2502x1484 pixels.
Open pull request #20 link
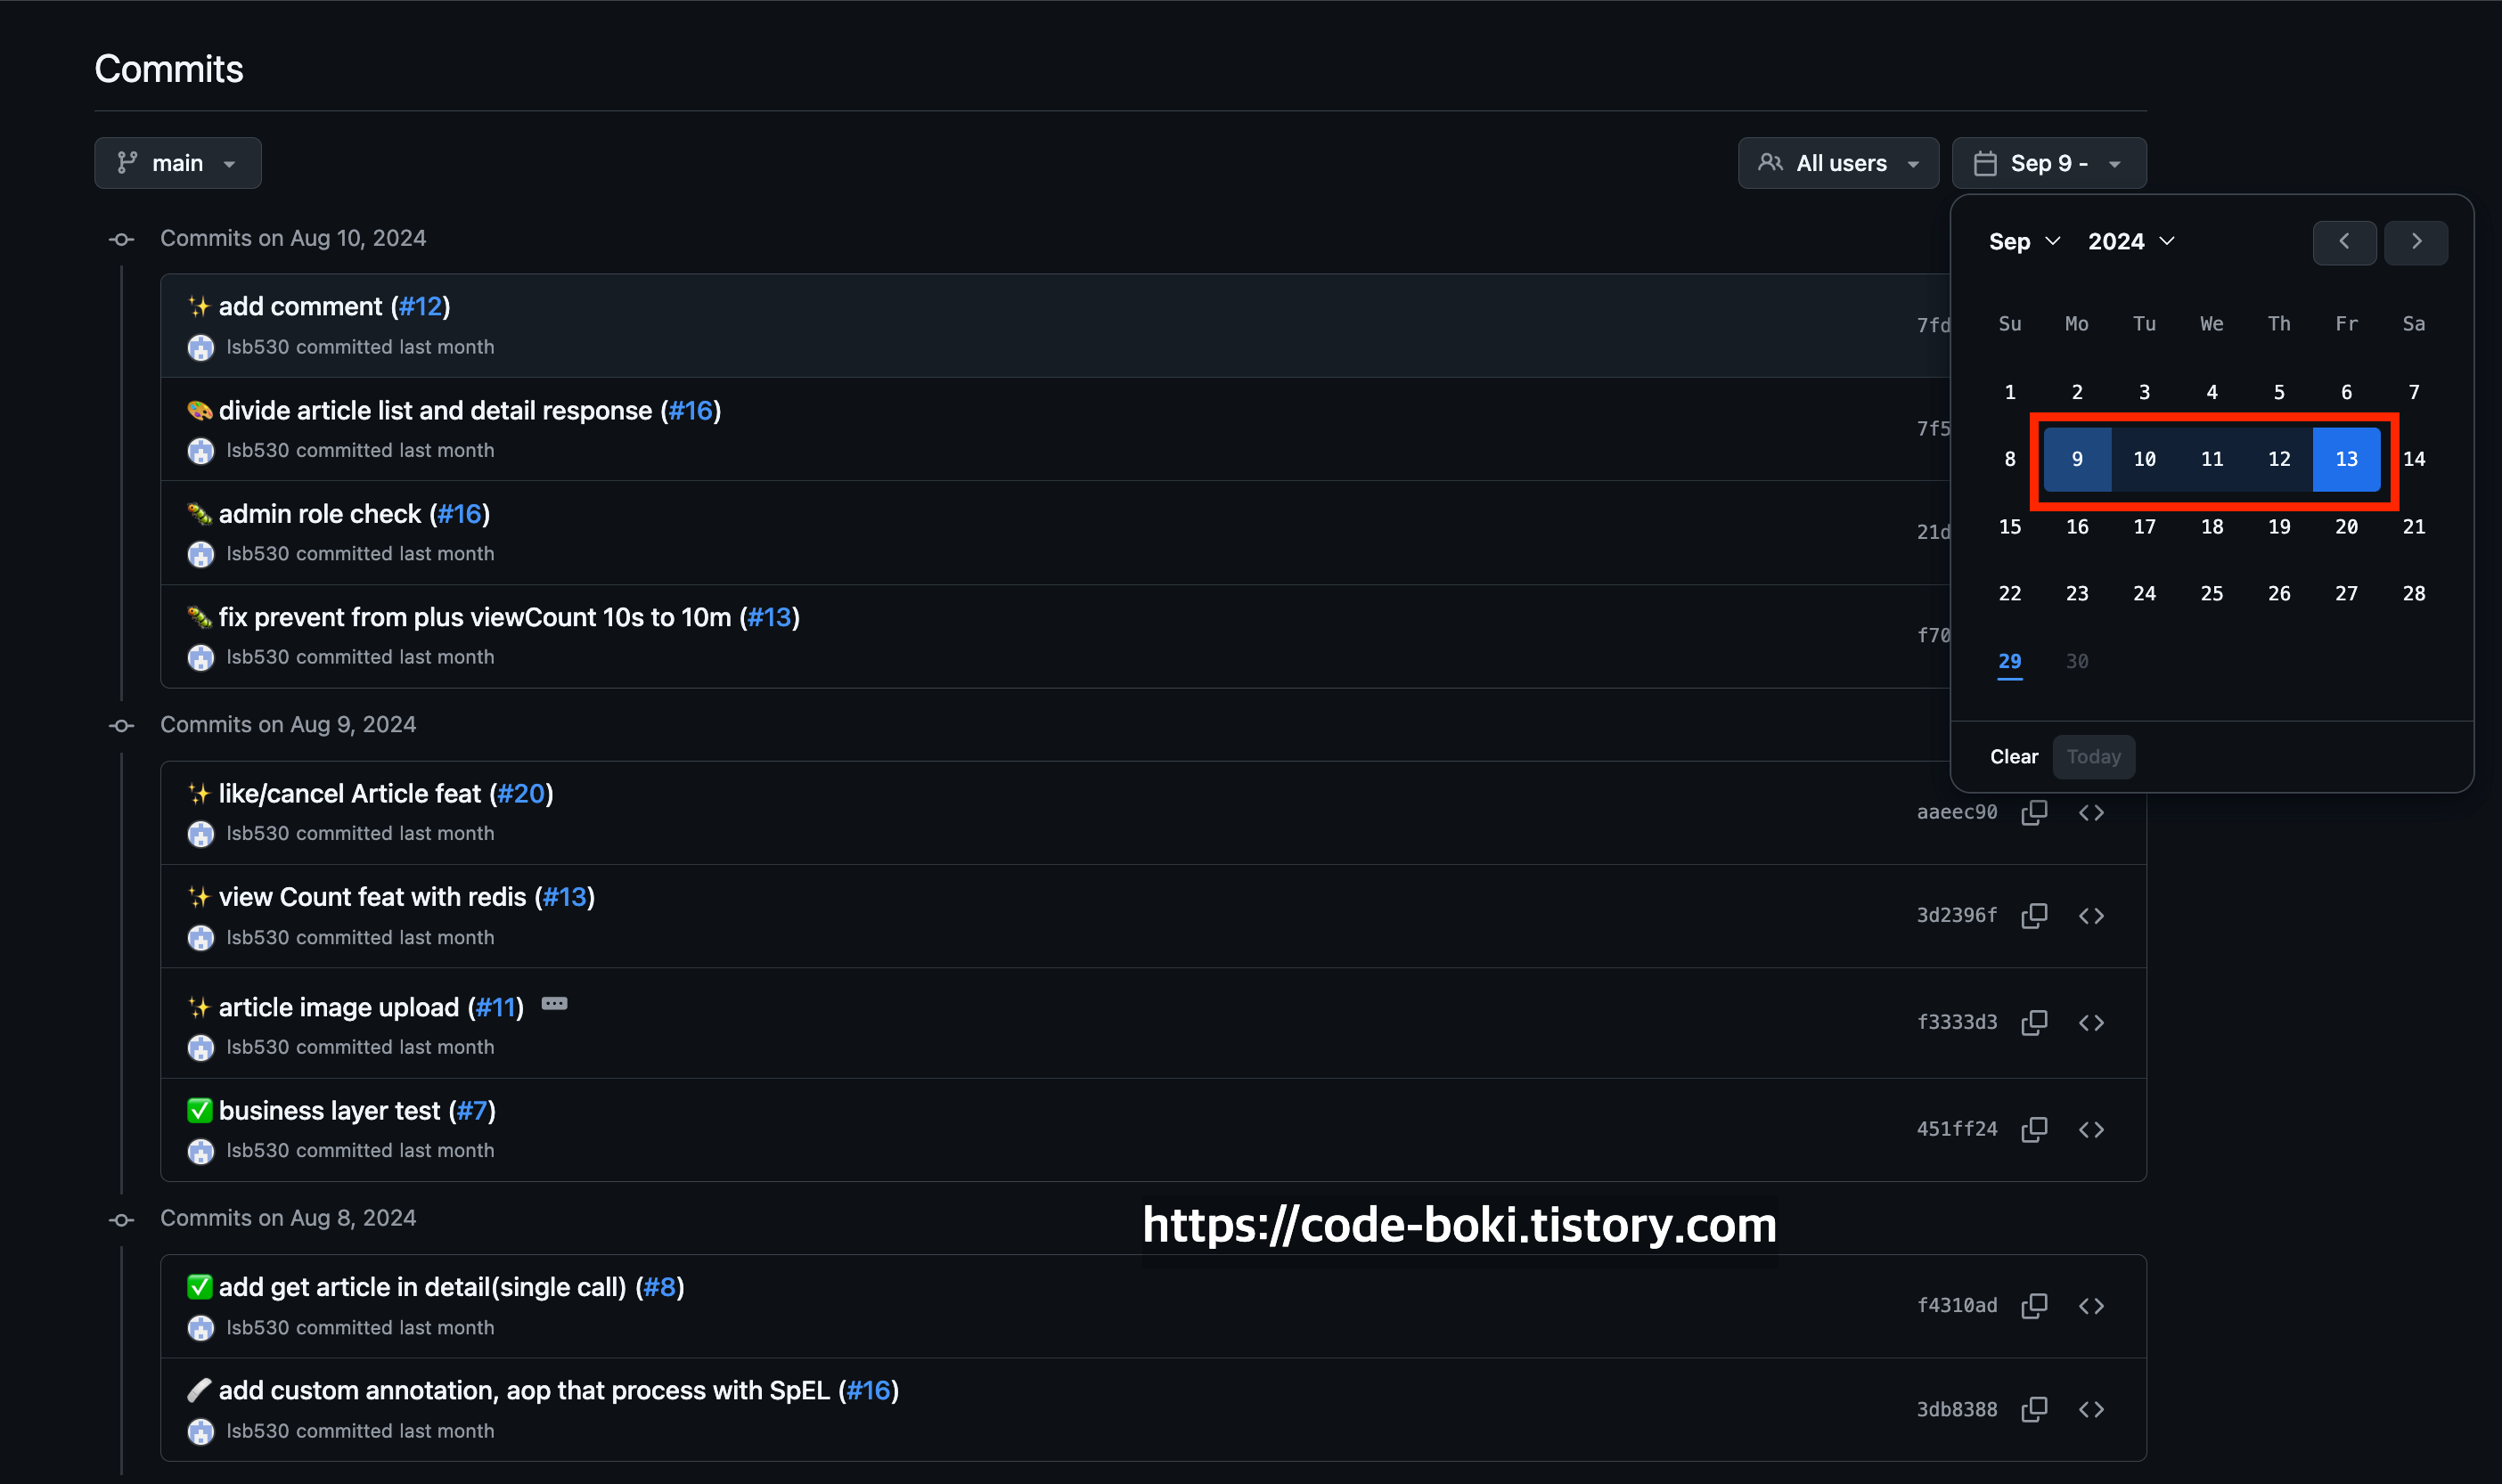pyautogui.click(x=521, y=794)
